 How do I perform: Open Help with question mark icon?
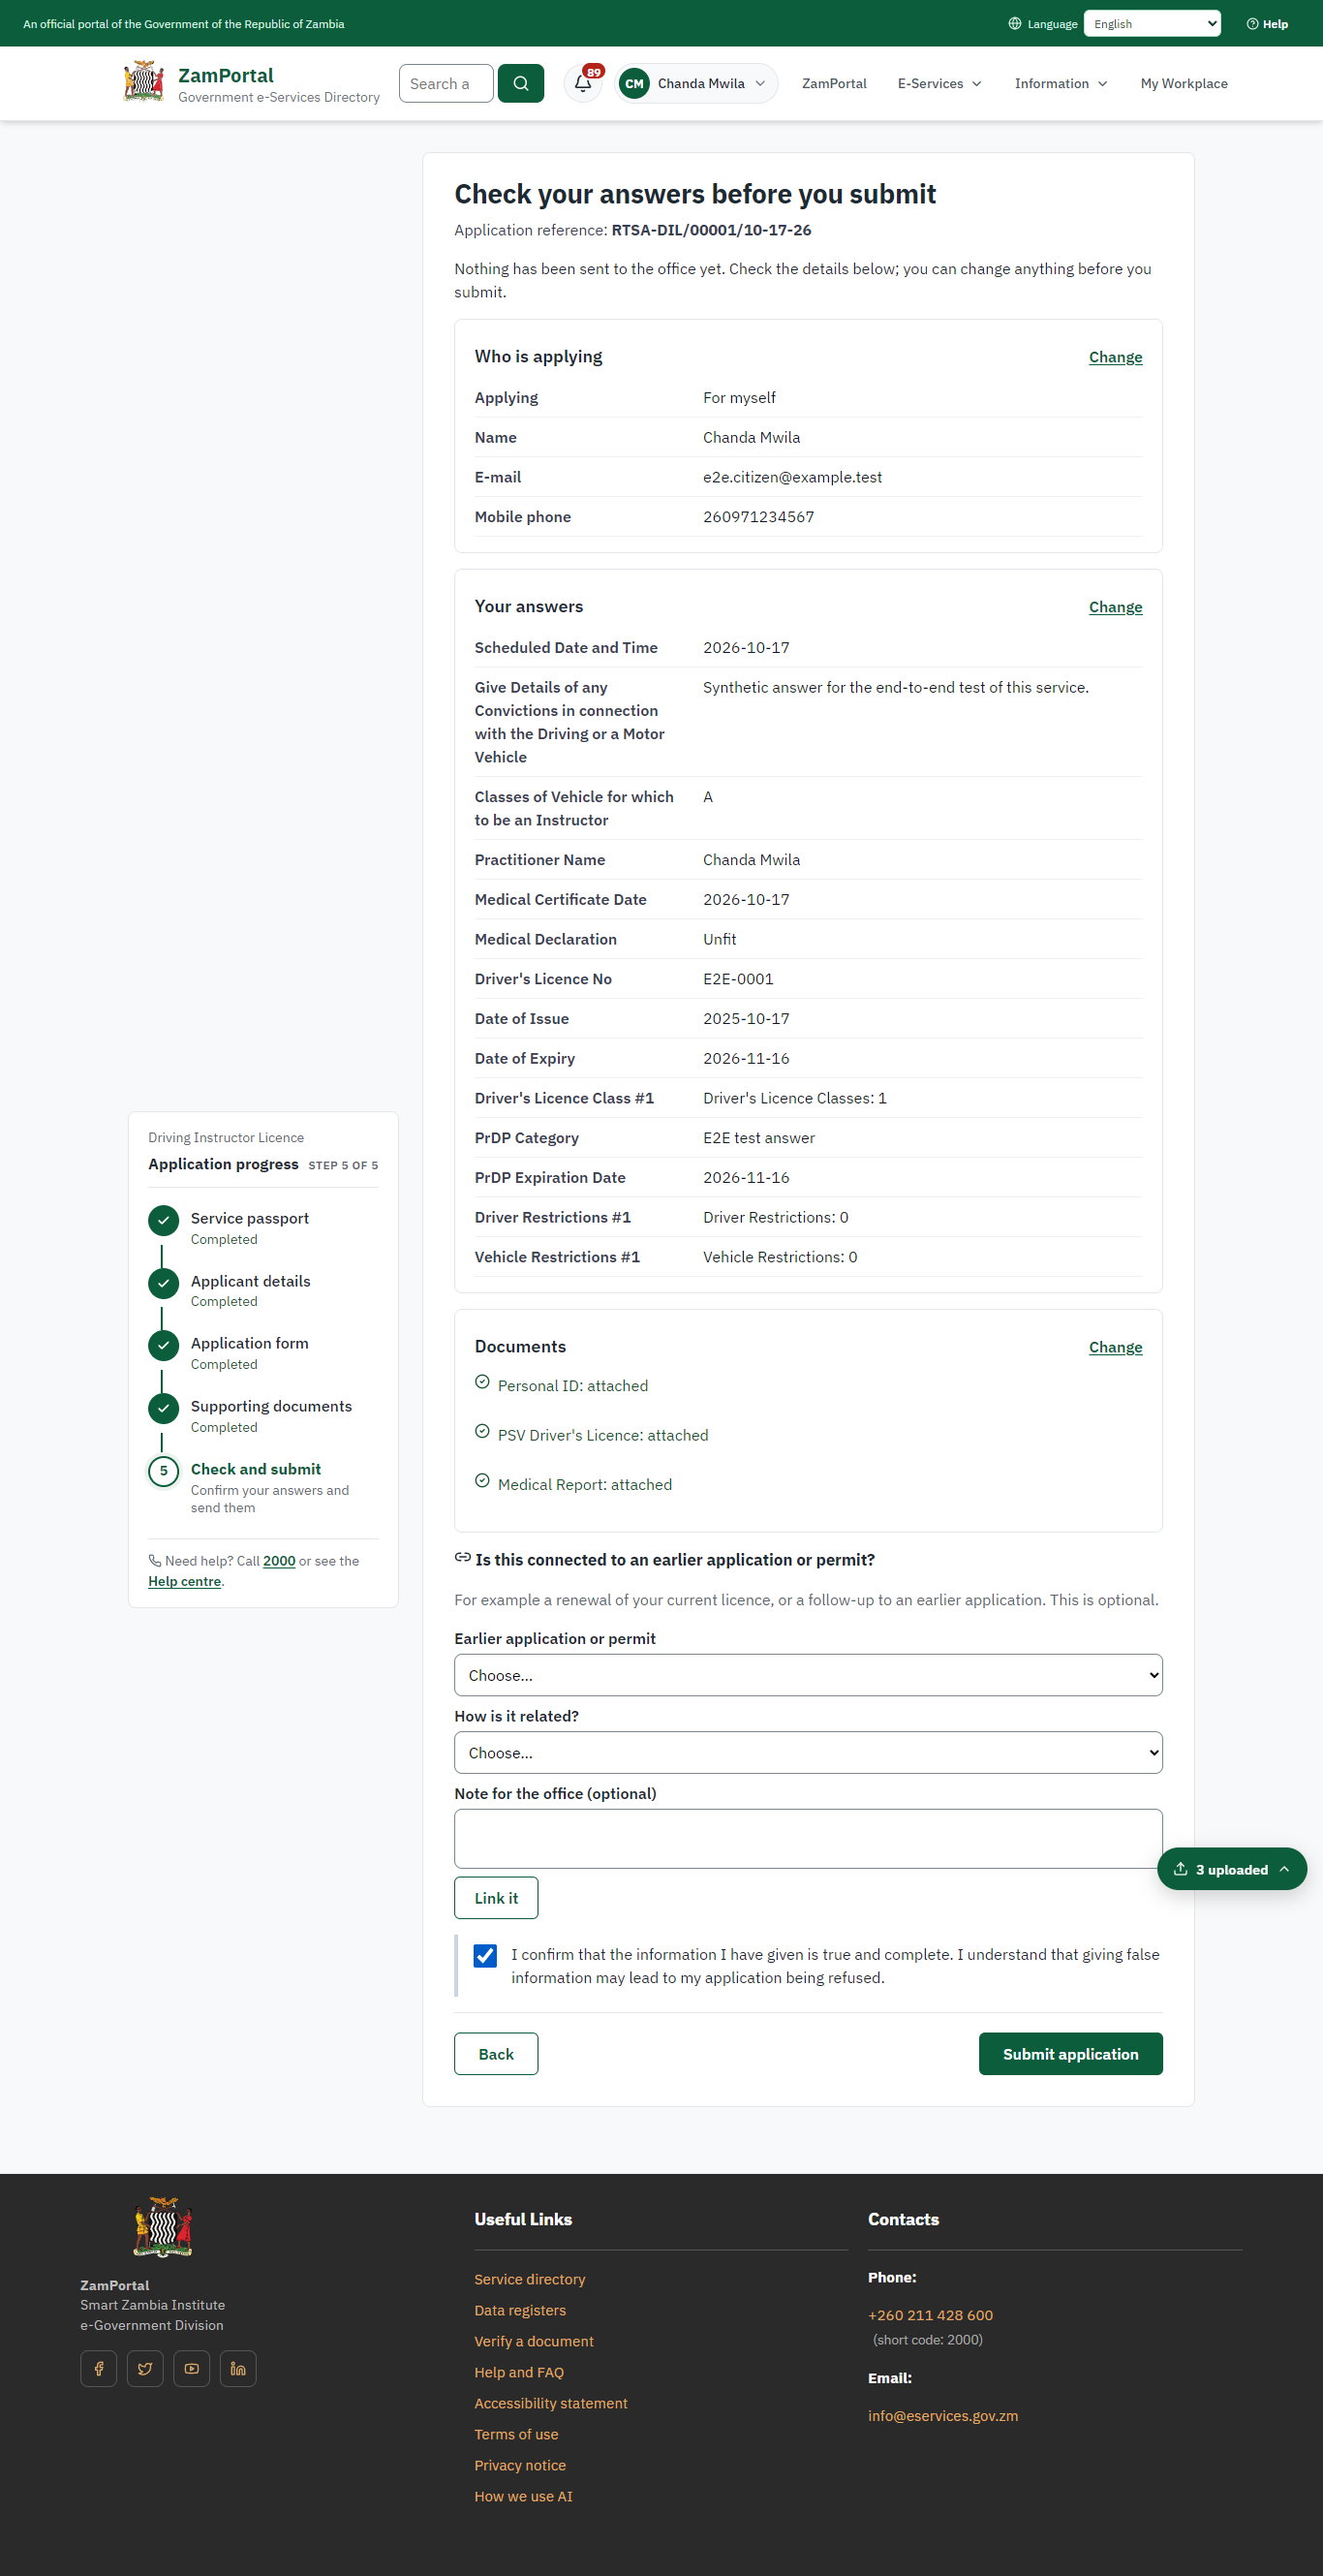1267,23
